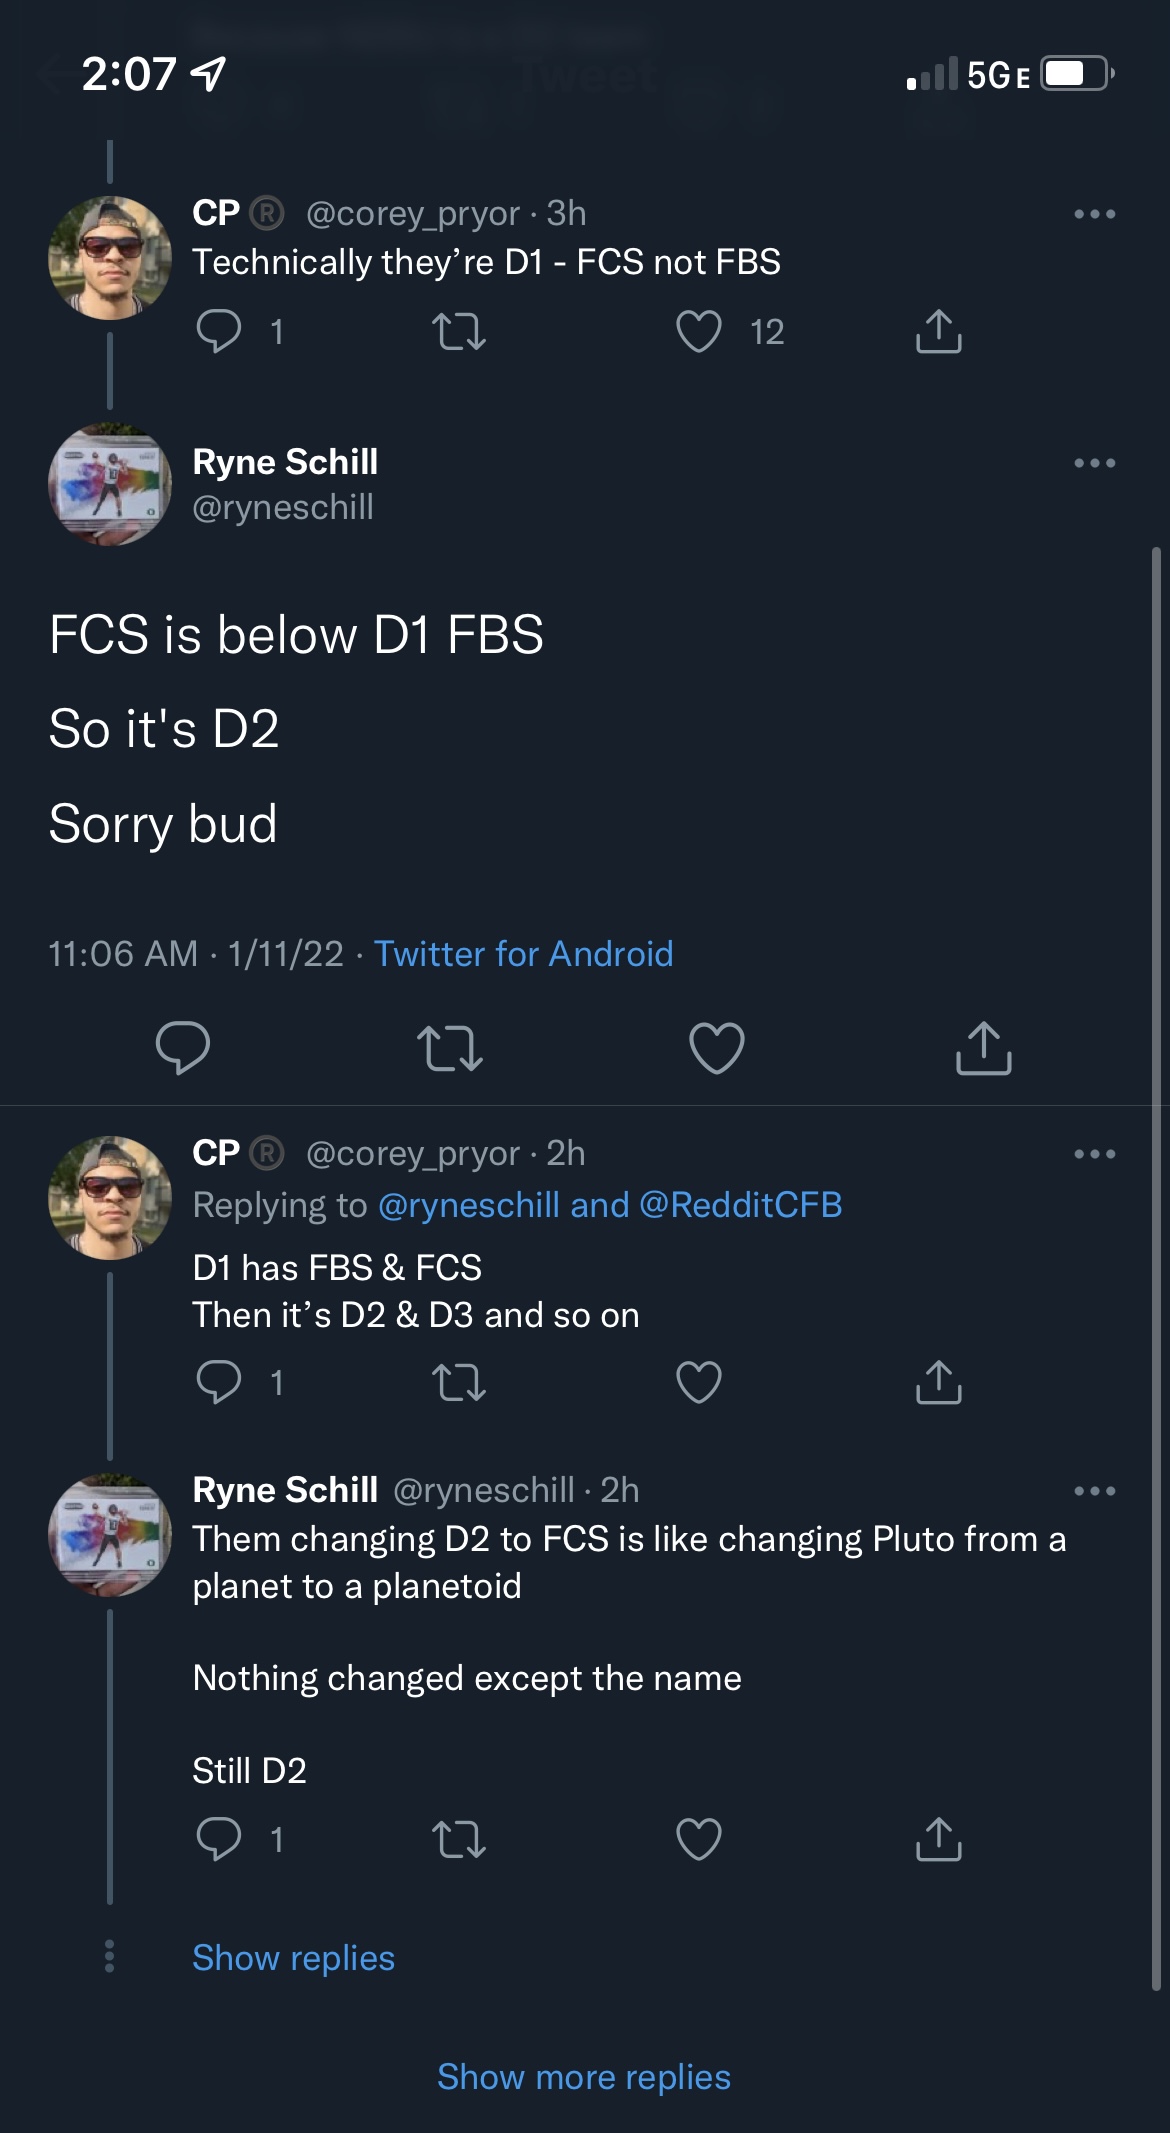Retweet the main 'FCS is below D1 FBS' tweet
The width and height of the screenshot is (1170, 2133).
[x=449, y=1048]
